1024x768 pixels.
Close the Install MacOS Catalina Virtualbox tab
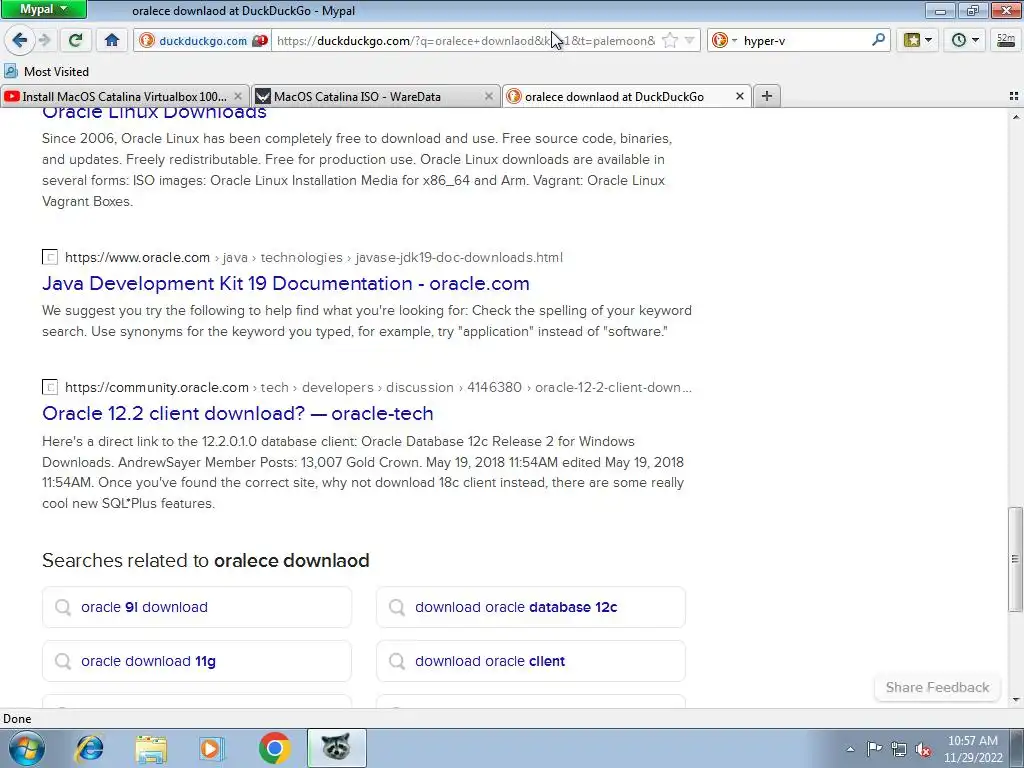pos(238,97)
